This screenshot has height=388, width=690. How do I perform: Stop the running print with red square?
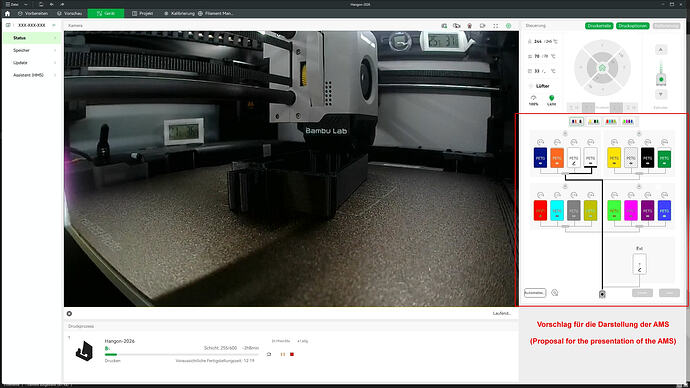(x=292, y=354)
